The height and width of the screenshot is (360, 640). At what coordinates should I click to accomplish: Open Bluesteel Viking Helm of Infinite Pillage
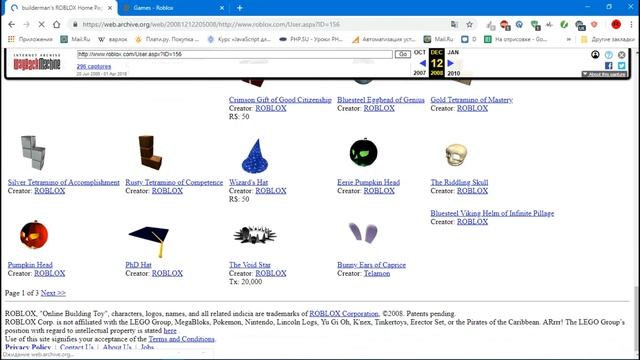point(492,213)
